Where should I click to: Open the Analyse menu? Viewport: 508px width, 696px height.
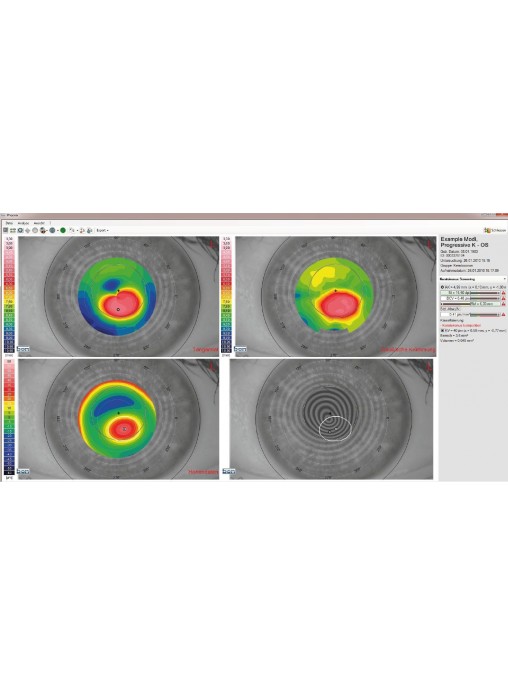pyautogui.click(x=23, y=223)
